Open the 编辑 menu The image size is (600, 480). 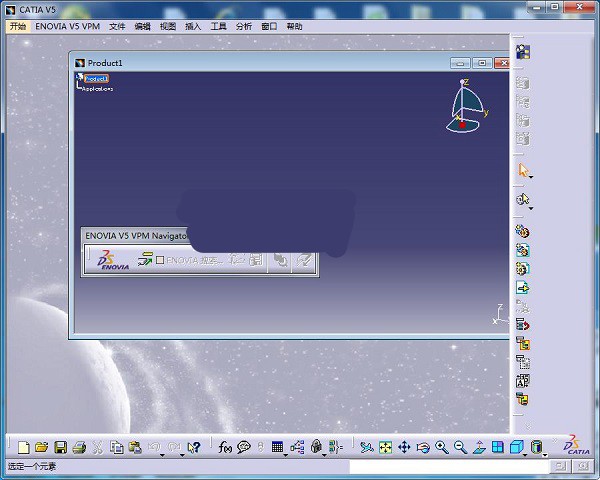[142, 26]
